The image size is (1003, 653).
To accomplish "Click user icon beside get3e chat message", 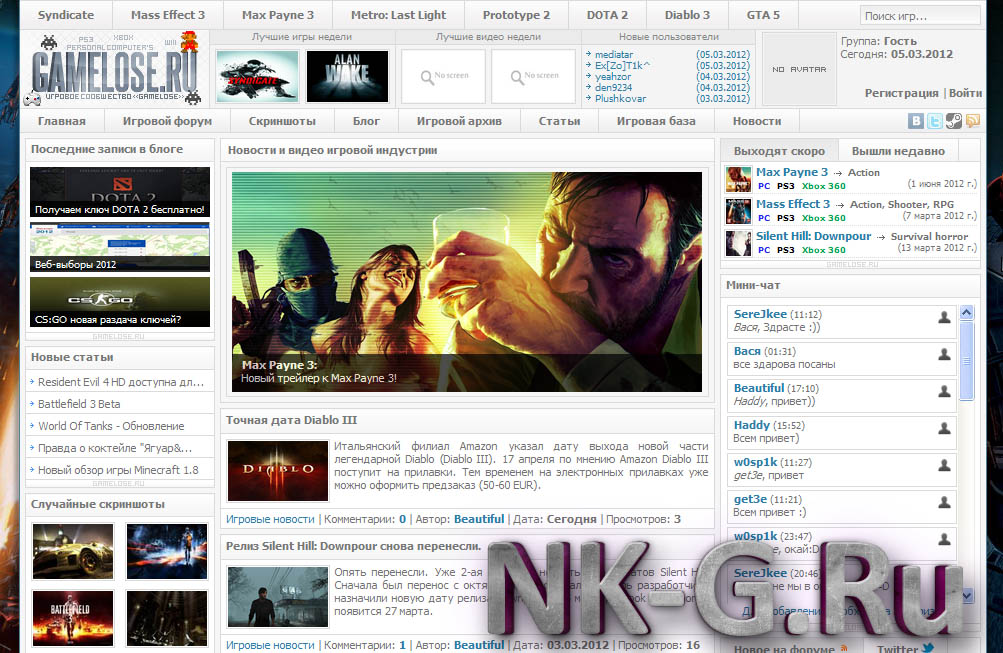I will tap(944, 503).
